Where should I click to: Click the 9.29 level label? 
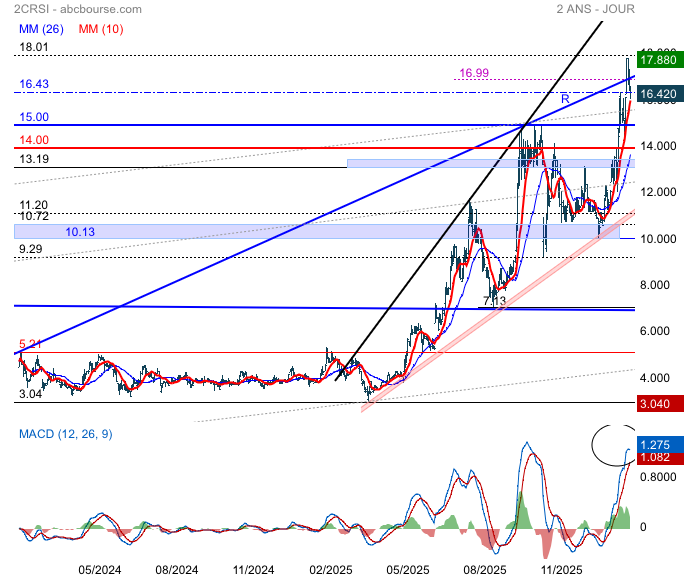[x=31, y=249]
